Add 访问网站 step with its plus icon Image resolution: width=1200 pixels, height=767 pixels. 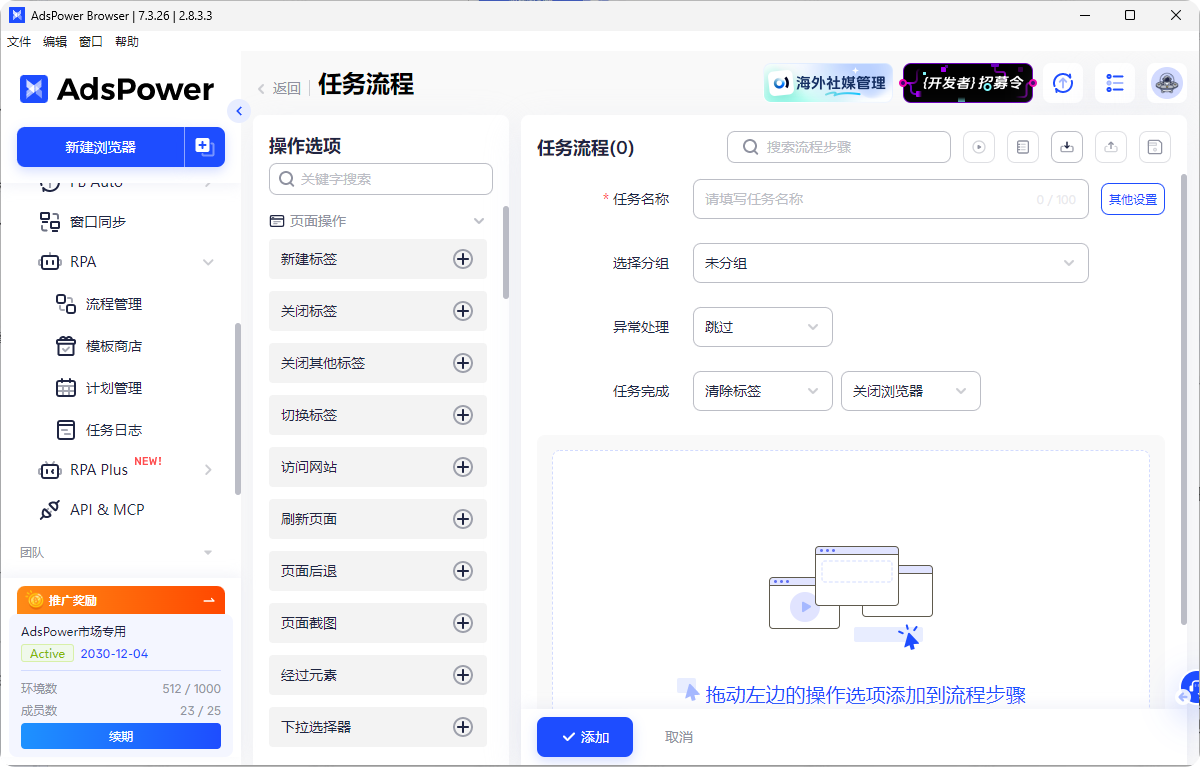(462, 467)
